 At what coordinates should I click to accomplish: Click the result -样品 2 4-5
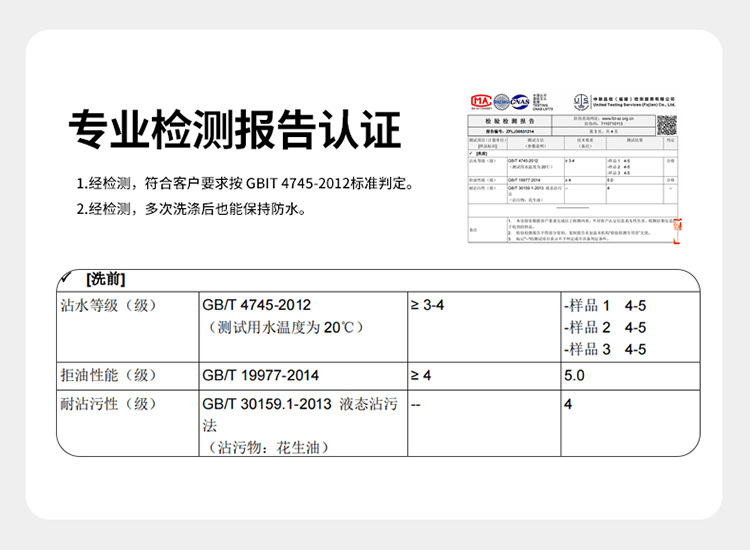click(606, 327)
